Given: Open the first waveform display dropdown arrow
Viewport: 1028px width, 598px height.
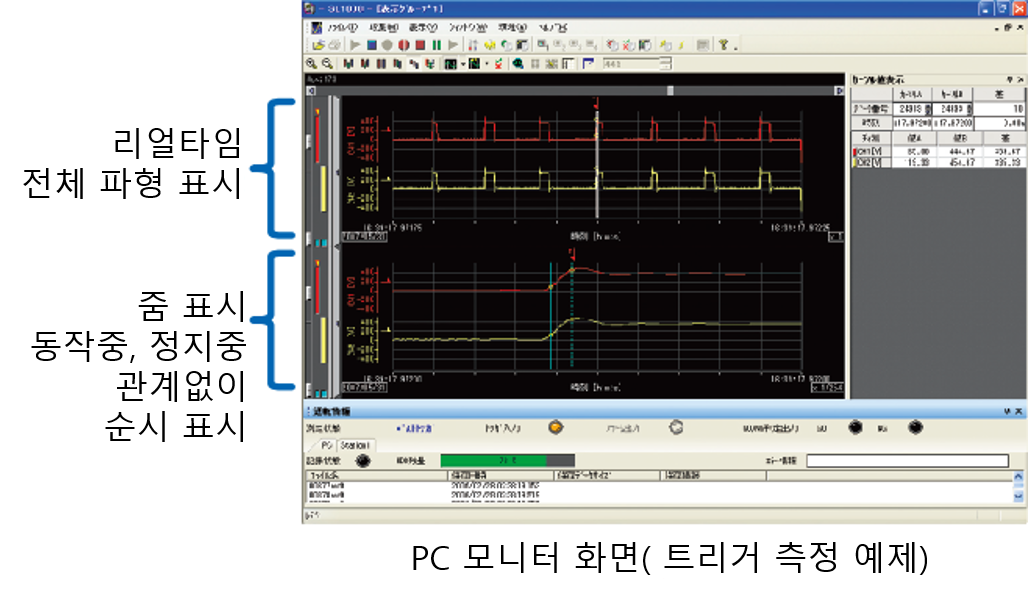Looking at the screenshot, I should tap(463, 64).
